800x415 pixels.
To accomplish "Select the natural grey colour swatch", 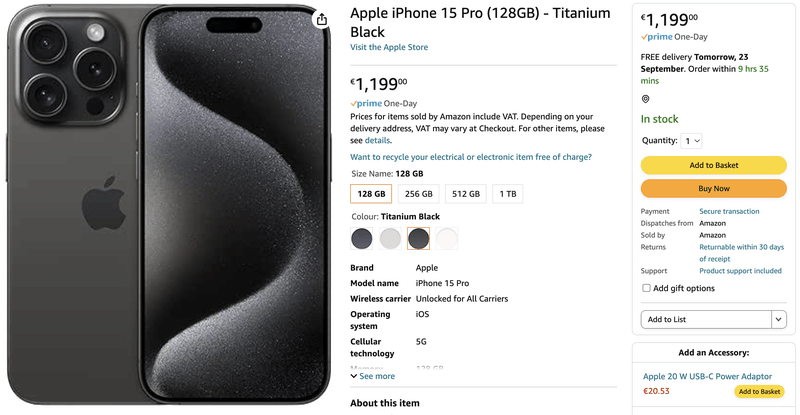I will 390,238.
